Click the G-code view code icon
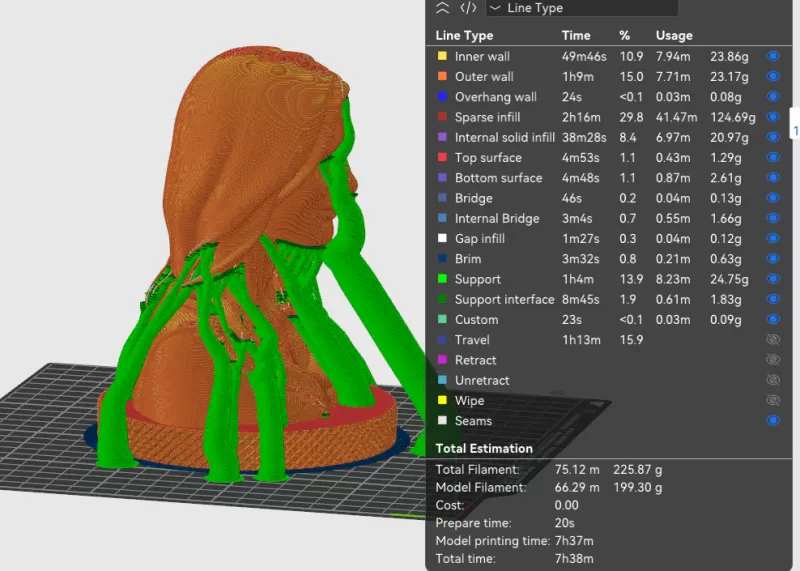This screenshot has height=571, width=800. tap(468, 8)
